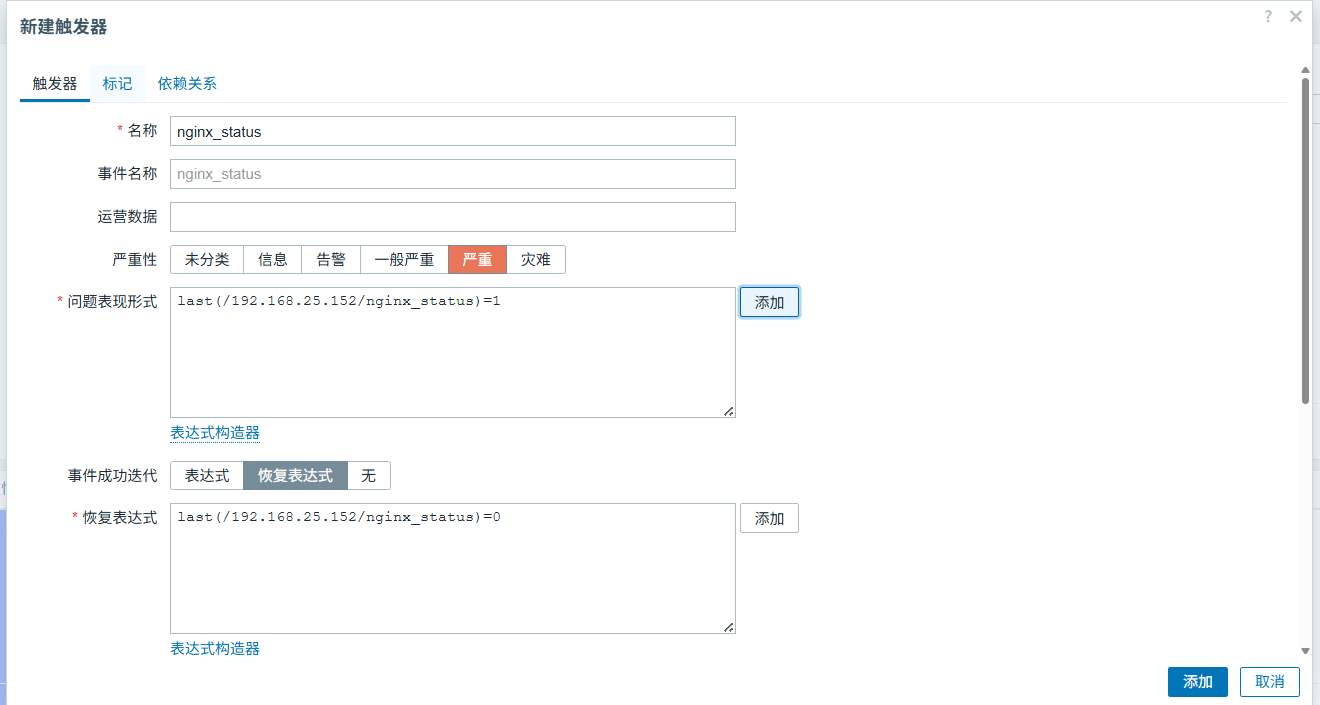Click the dialog vertical scrollbar

click(x=1305, y=240)
